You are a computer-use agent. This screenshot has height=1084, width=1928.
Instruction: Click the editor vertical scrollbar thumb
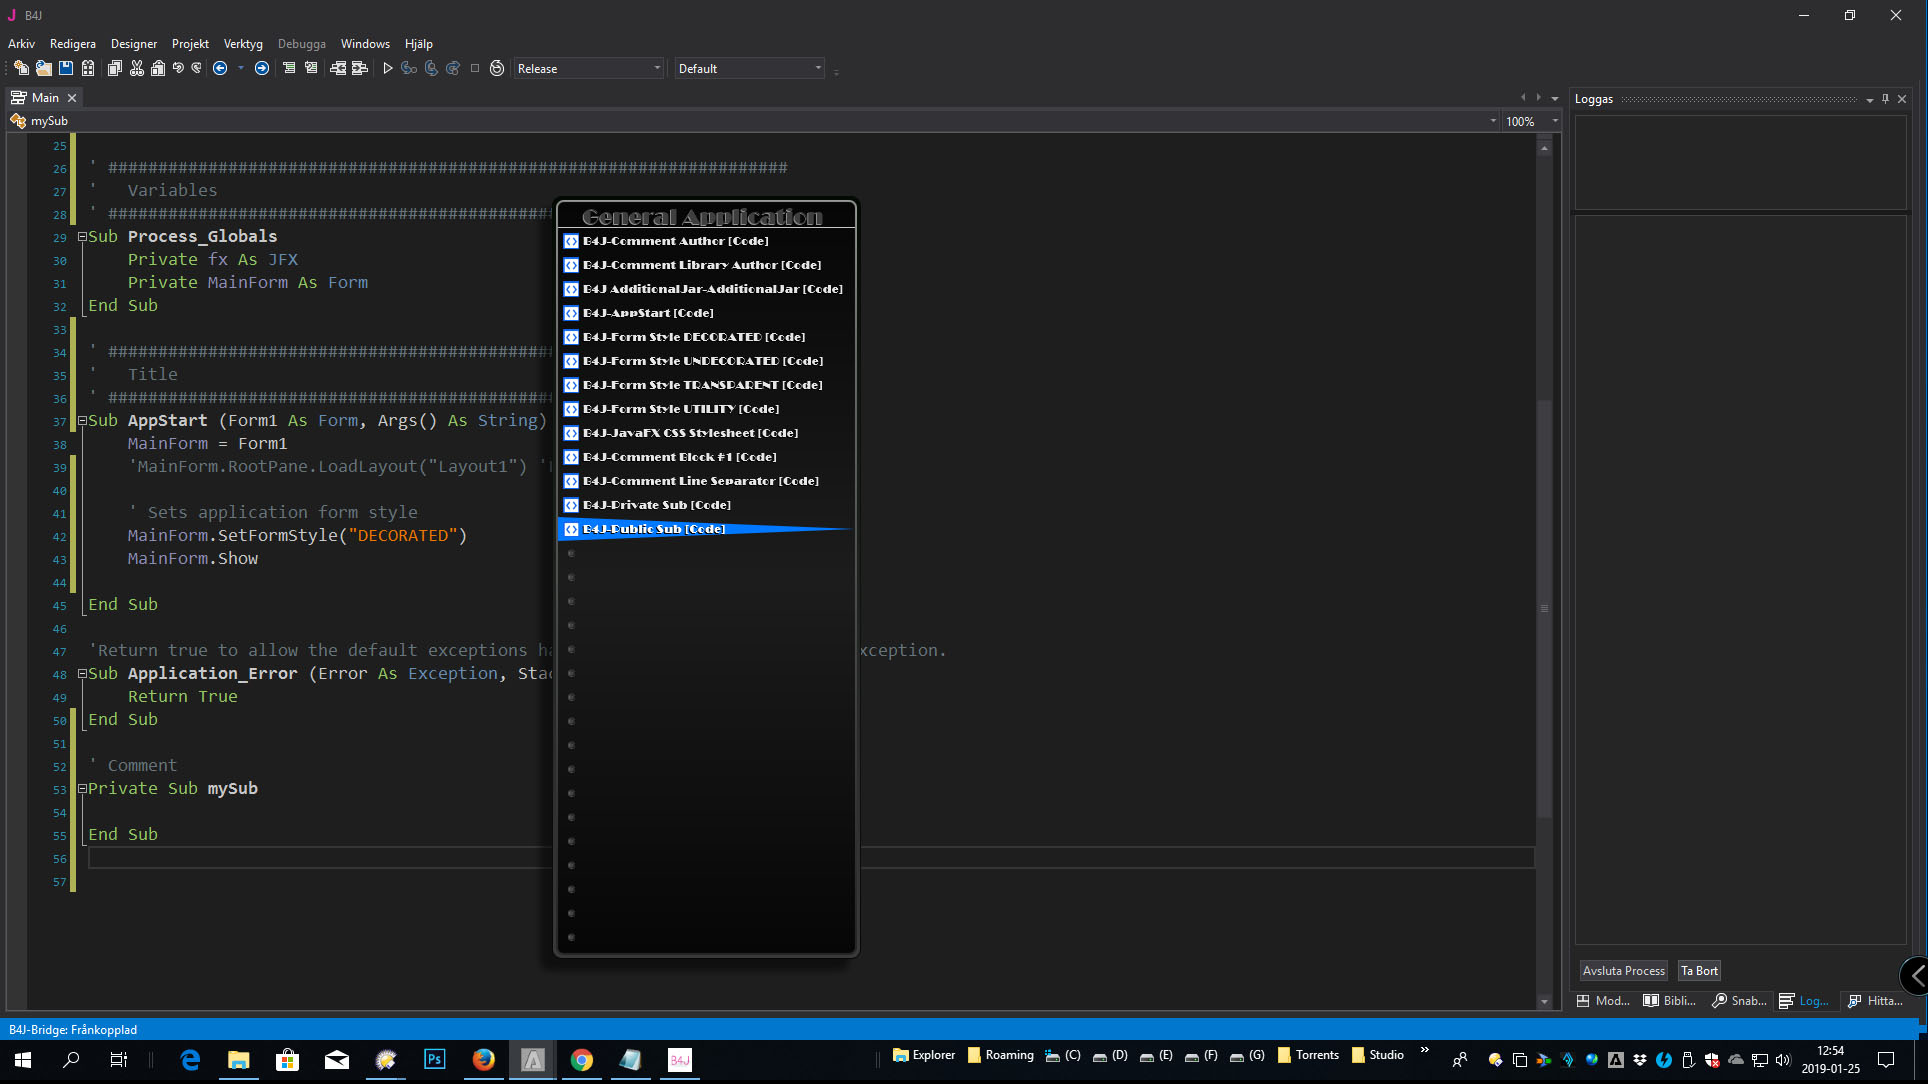coord(1544,608)
